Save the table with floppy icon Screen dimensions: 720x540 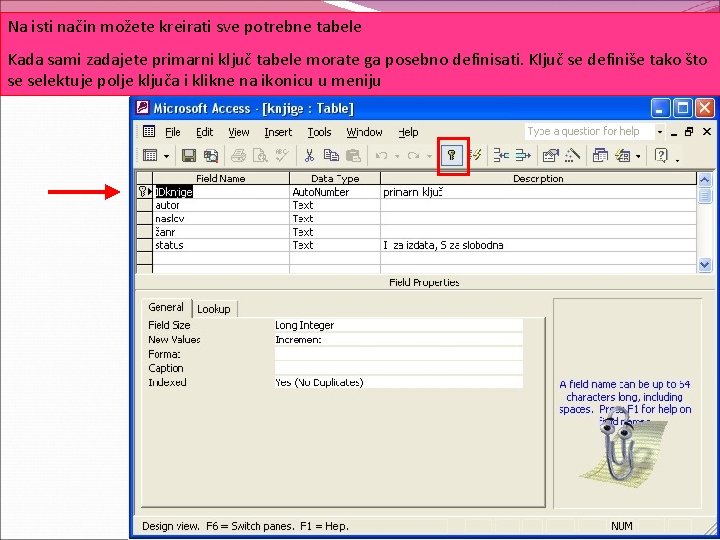coord(189,156)
